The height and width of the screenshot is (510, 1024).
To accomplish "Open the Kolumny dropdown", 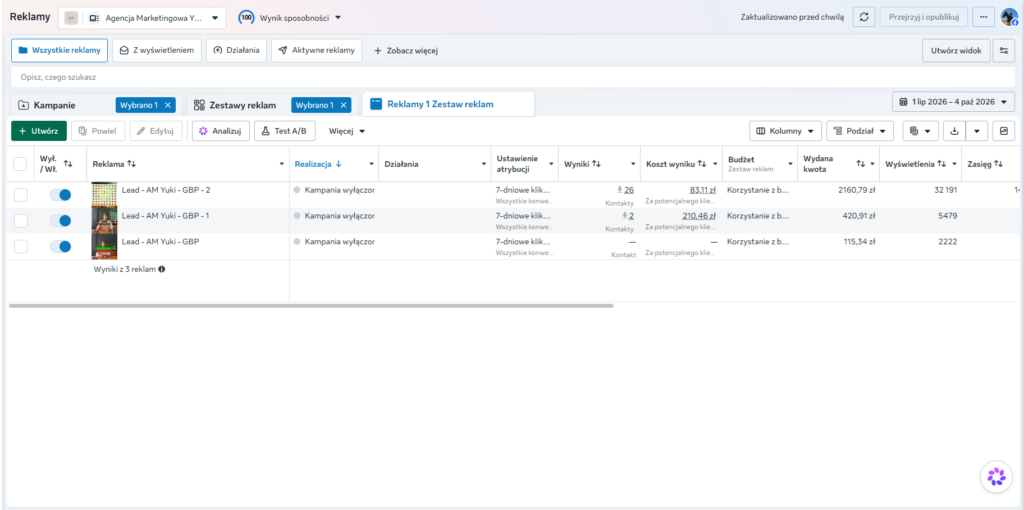I will click(x=785, y=131).
